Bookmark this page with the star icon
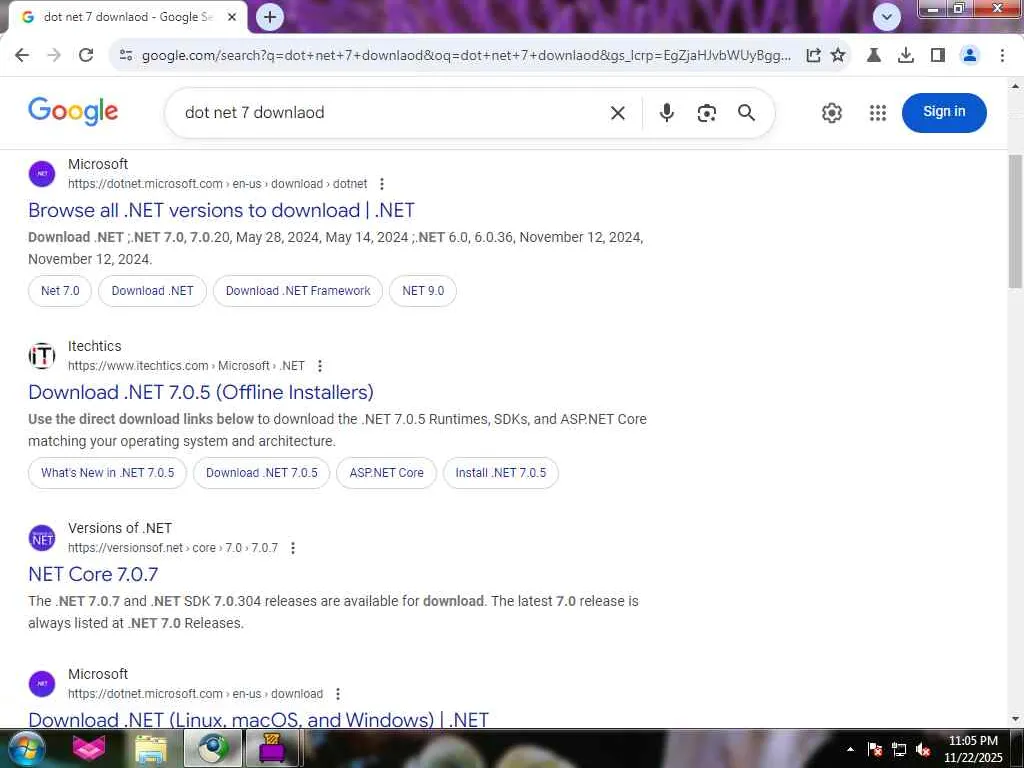 (x=838, y=56)
